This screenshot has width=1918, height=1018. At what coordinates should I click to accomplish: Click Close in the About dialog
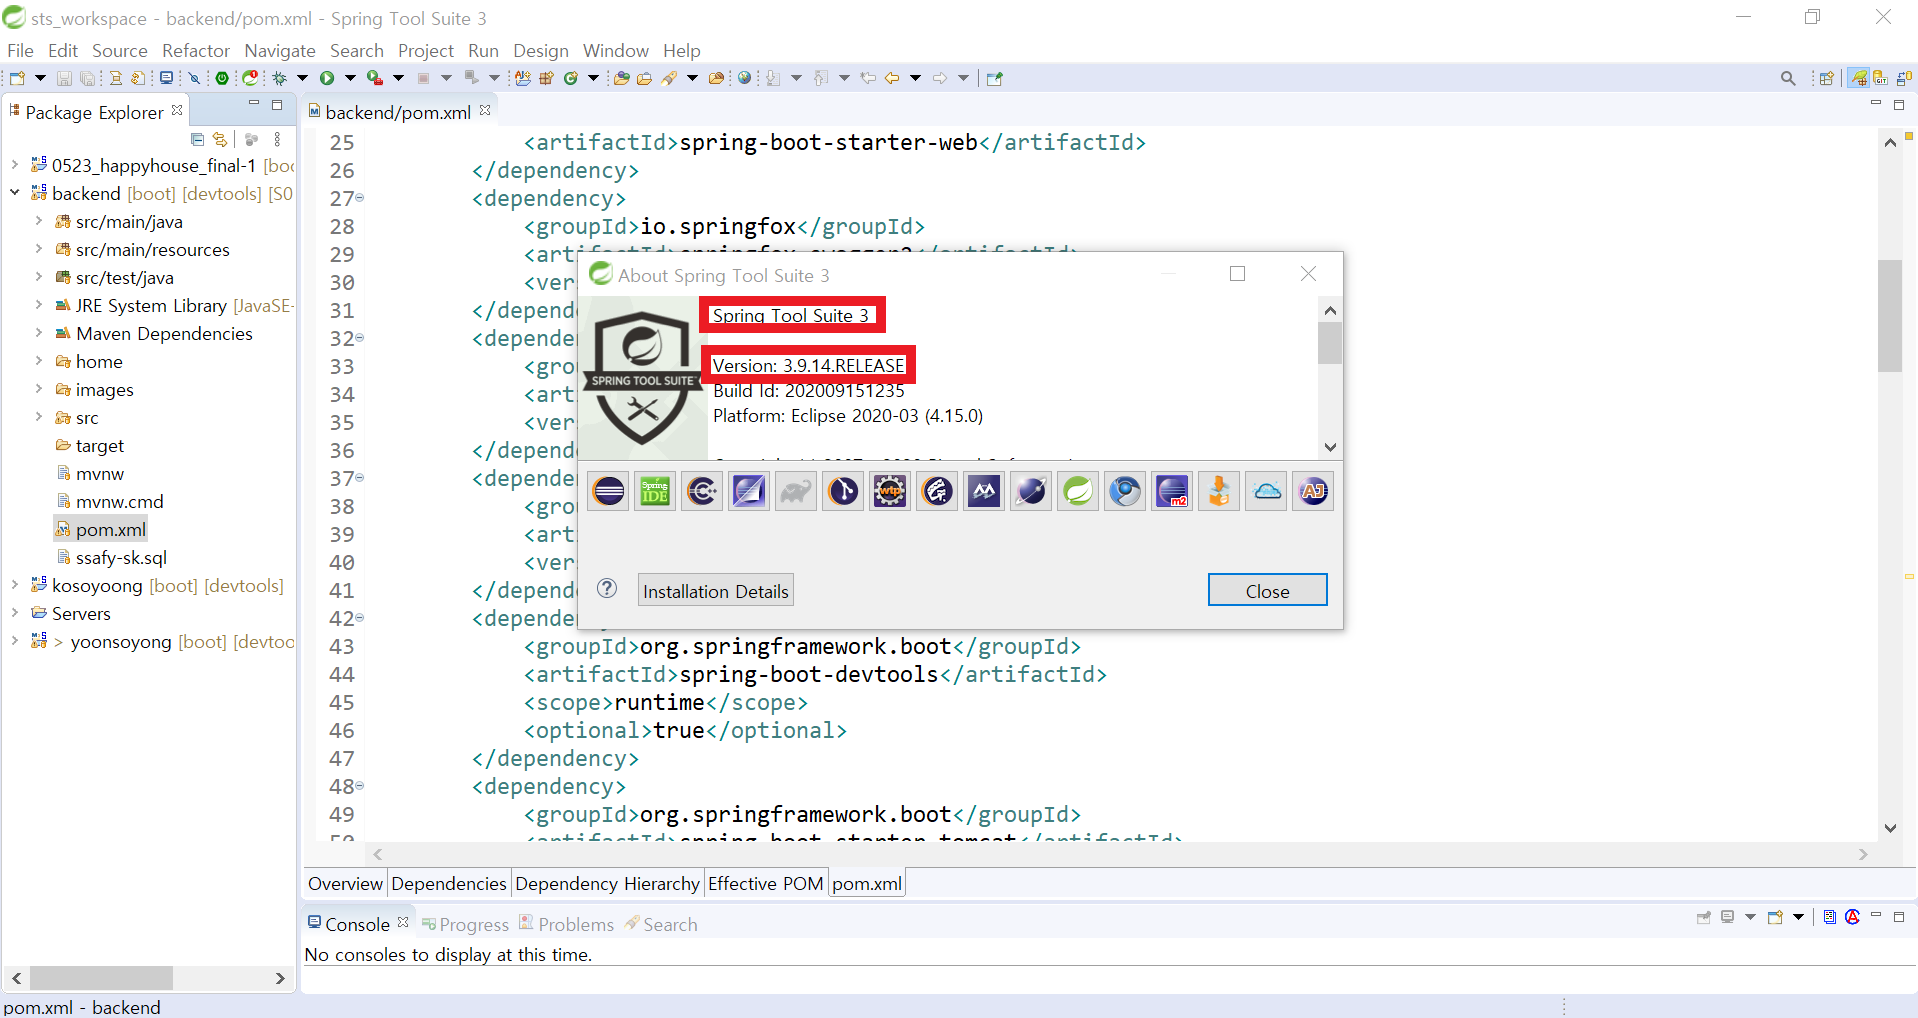click(x=1267, y=590)
